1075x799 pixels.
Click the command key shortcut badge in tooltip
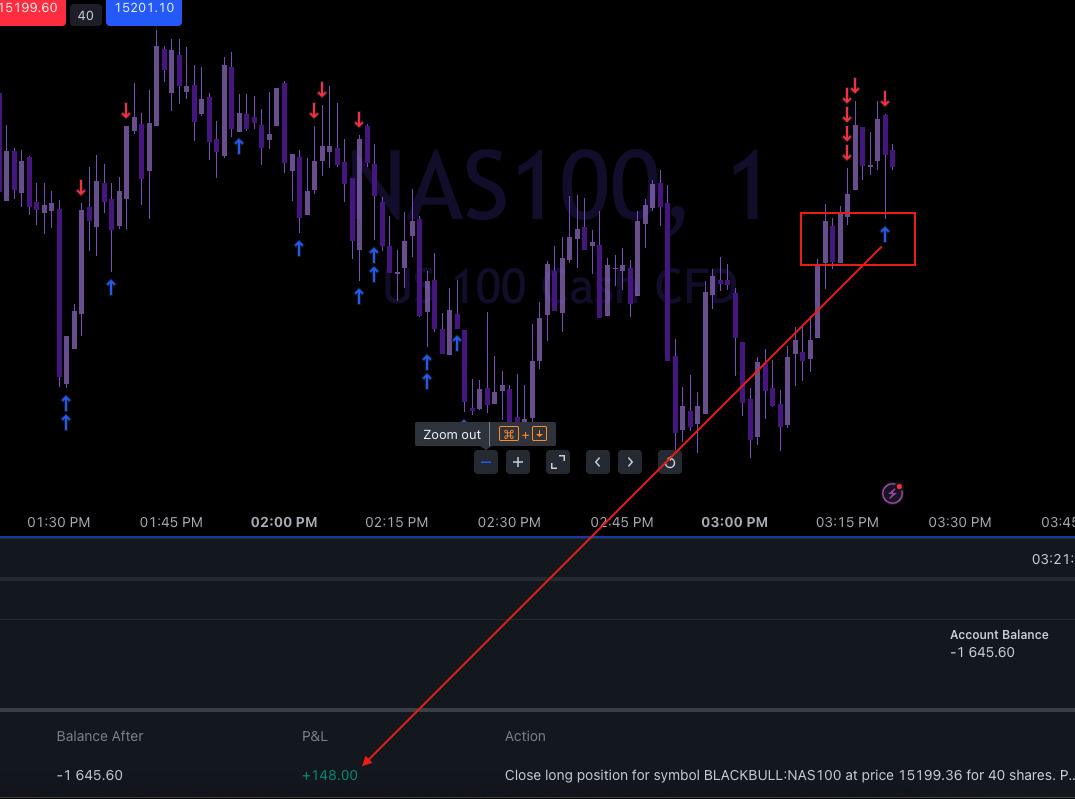tap(509, 433)
